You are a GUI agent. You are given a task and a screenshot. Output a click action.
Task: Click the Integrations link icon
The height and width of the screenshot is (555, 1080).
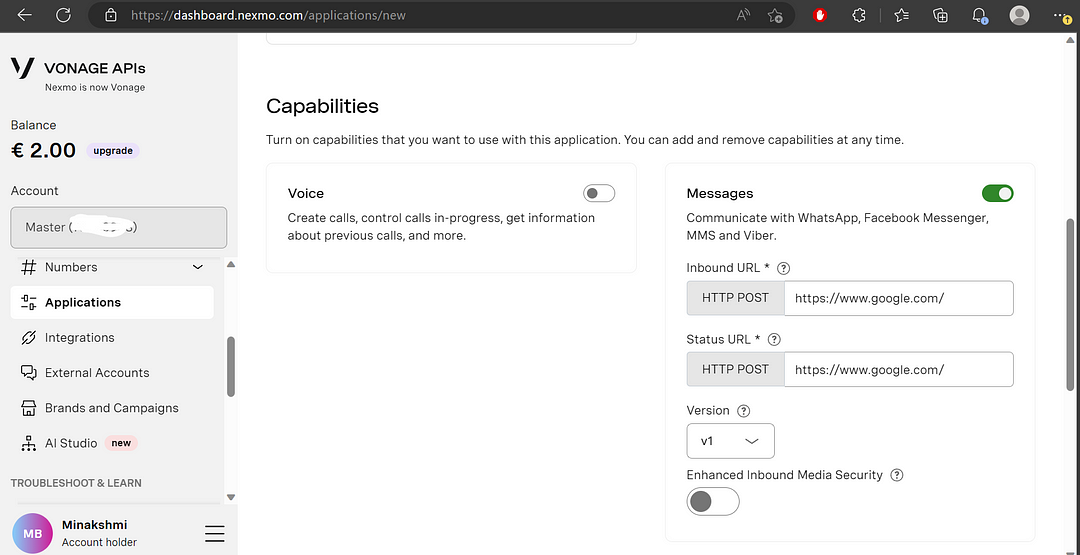tap(28, 337)
